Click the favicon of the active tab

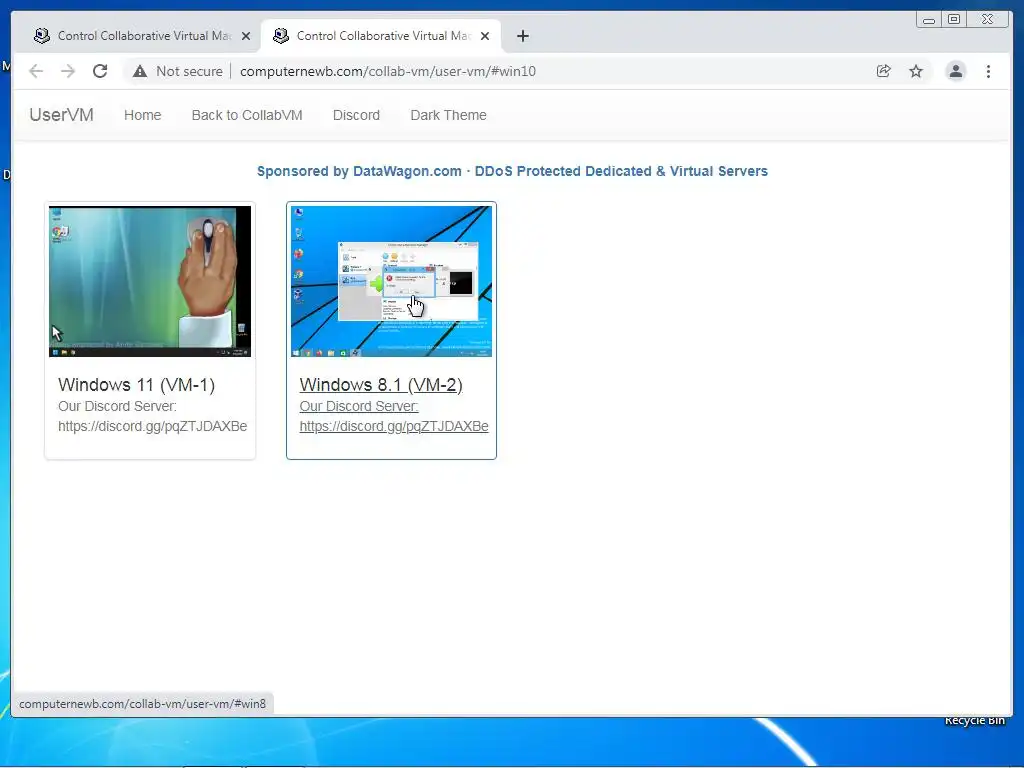click(x=281, y=36)
